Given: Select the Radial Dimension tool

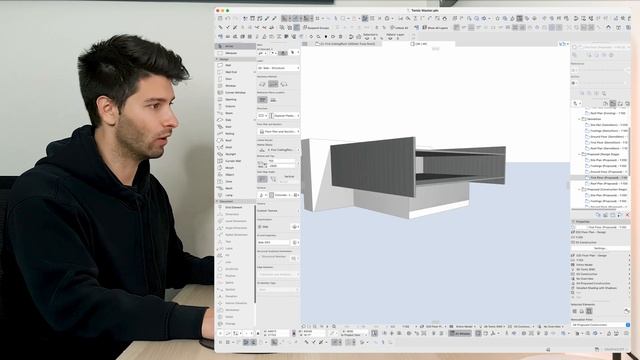Looking at the screenshot, I should click(235, 235).
